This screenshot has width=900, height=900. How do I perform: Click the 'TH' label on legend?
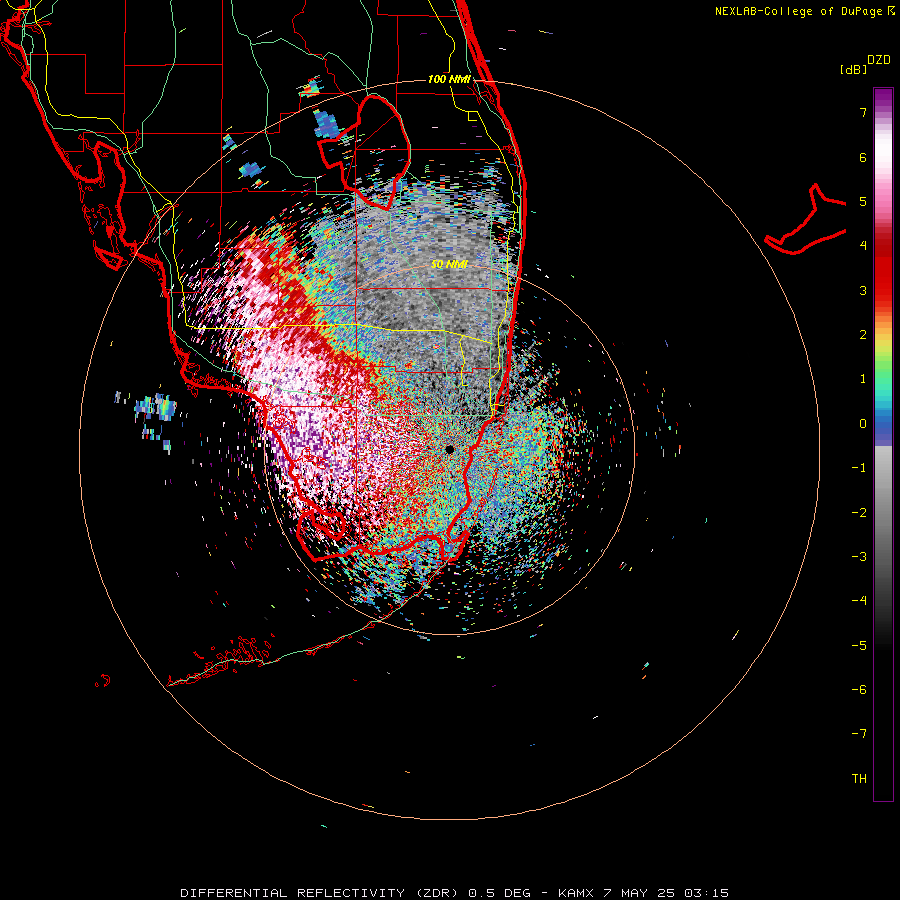coord(859,778)
